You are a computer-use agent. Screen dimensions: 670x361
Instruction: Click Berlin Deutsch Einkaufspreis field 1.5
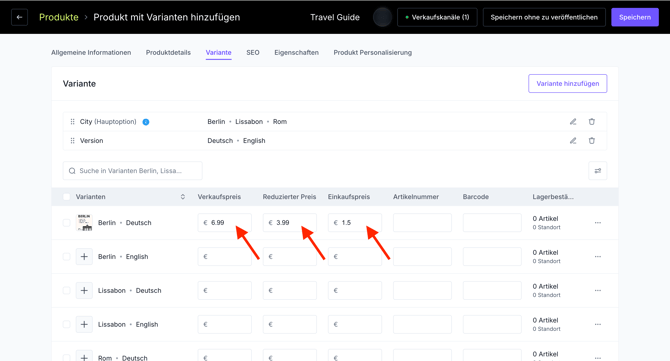click(x=355, y=223)
